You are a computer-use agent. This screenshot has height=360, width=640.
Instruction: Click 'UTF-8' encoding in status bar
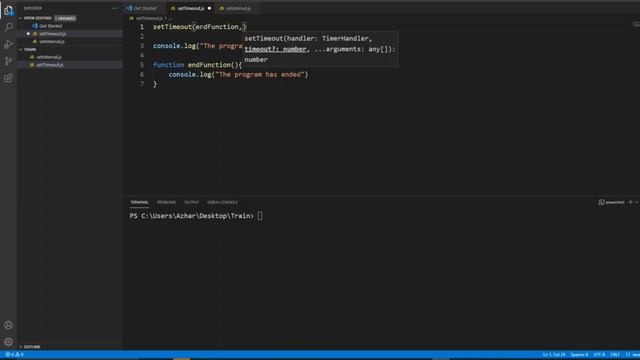599,354
